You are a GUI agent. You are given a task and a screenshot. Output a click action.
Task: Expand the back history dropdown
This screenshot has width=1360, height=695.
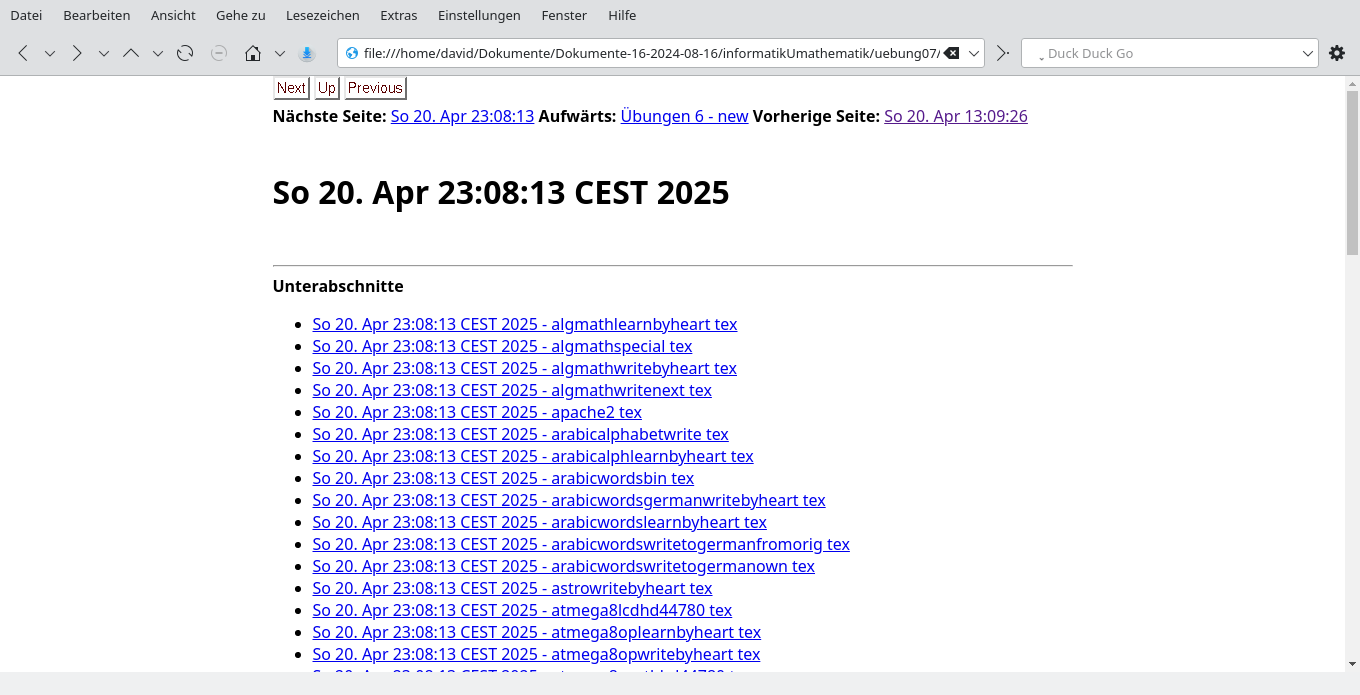tap(50, 53)
